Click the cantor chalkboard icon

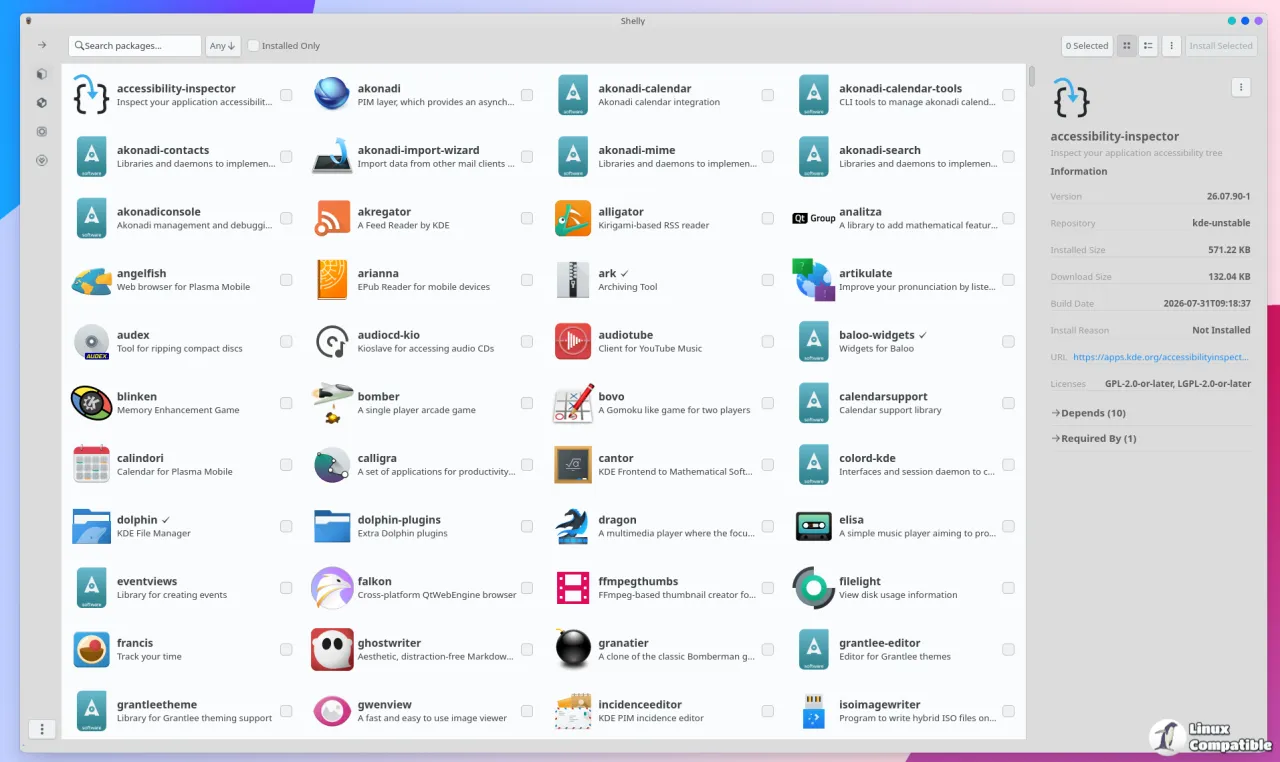click(573, 465)
